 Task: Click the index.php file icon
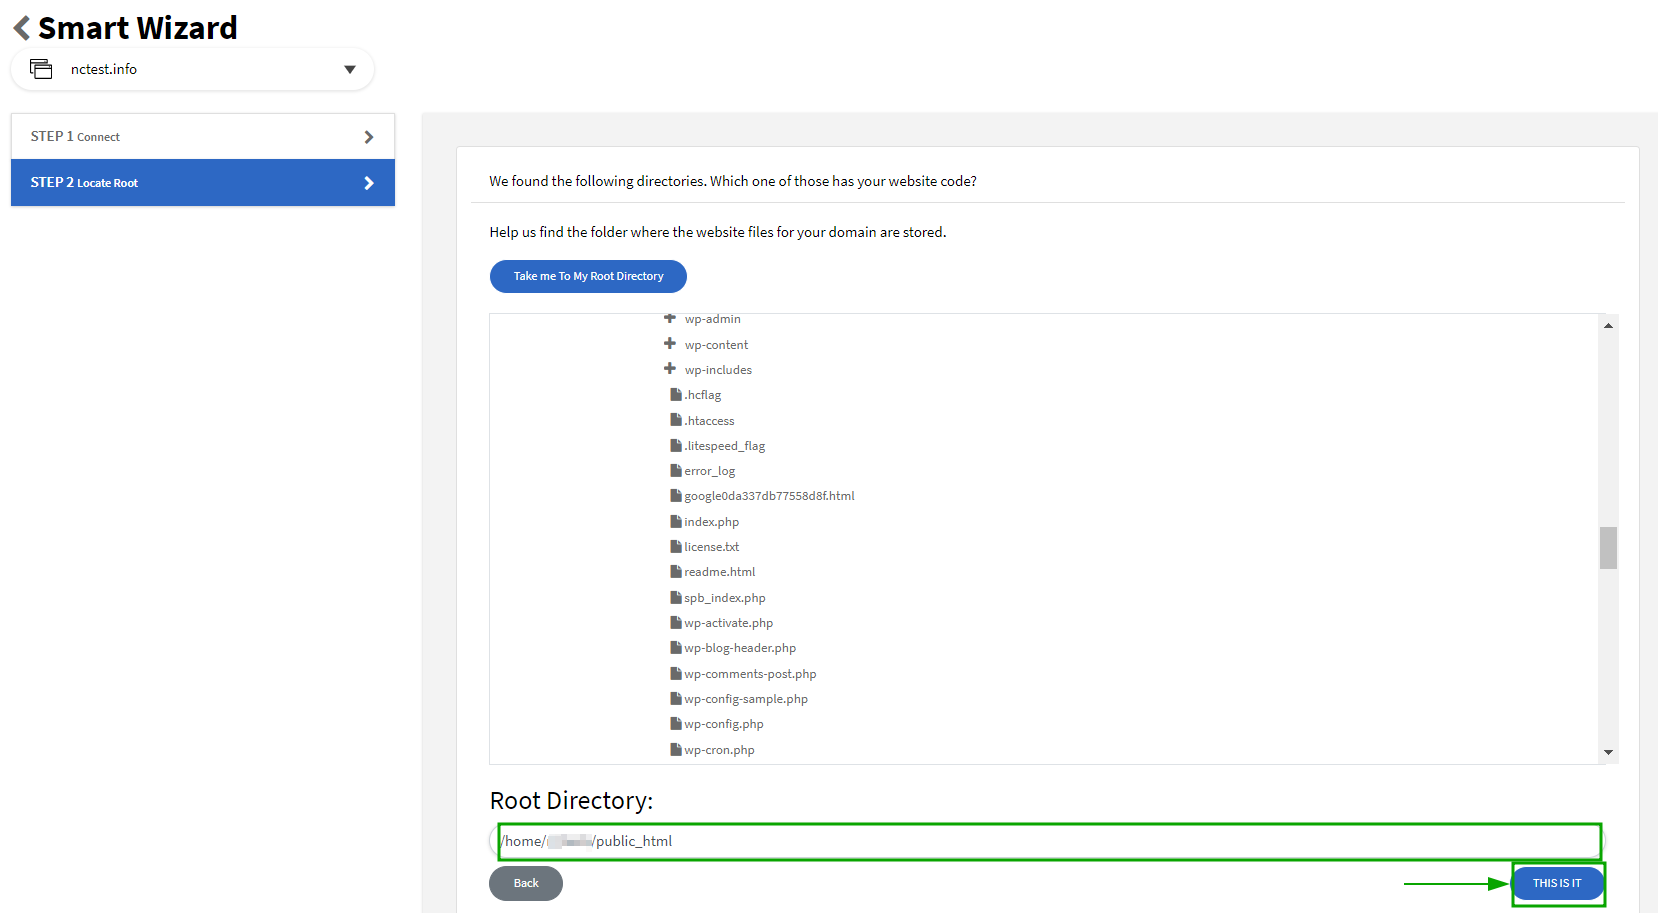(x=676, y=521)
